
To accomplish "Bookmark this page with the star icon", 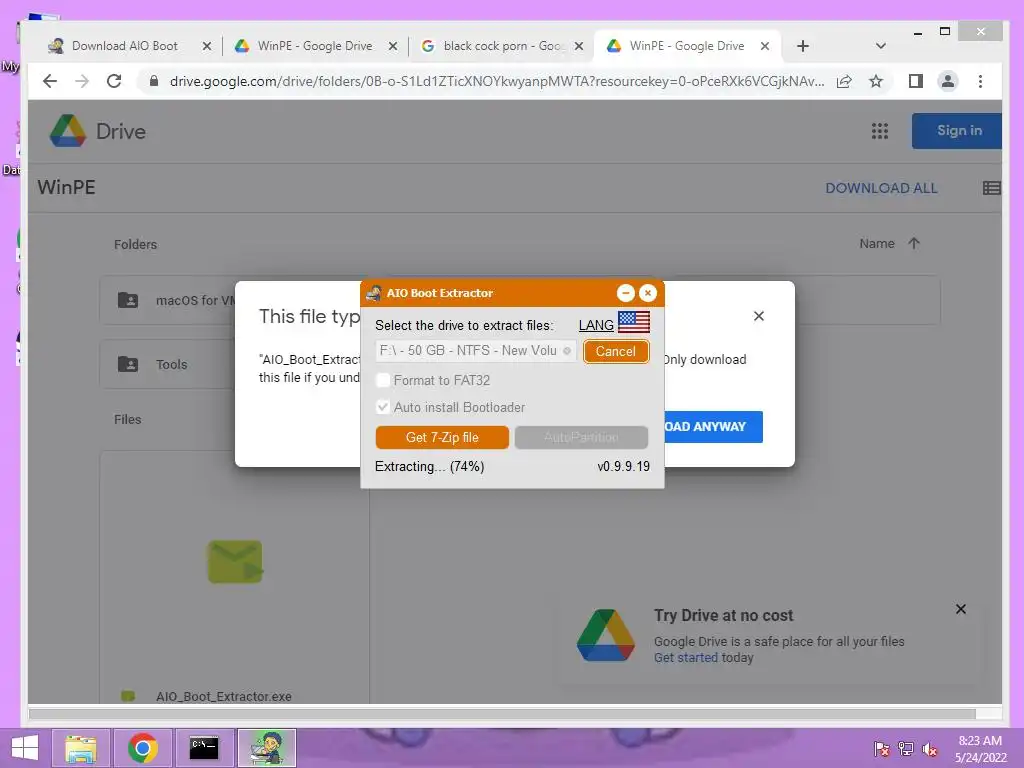I will (876, 82).
